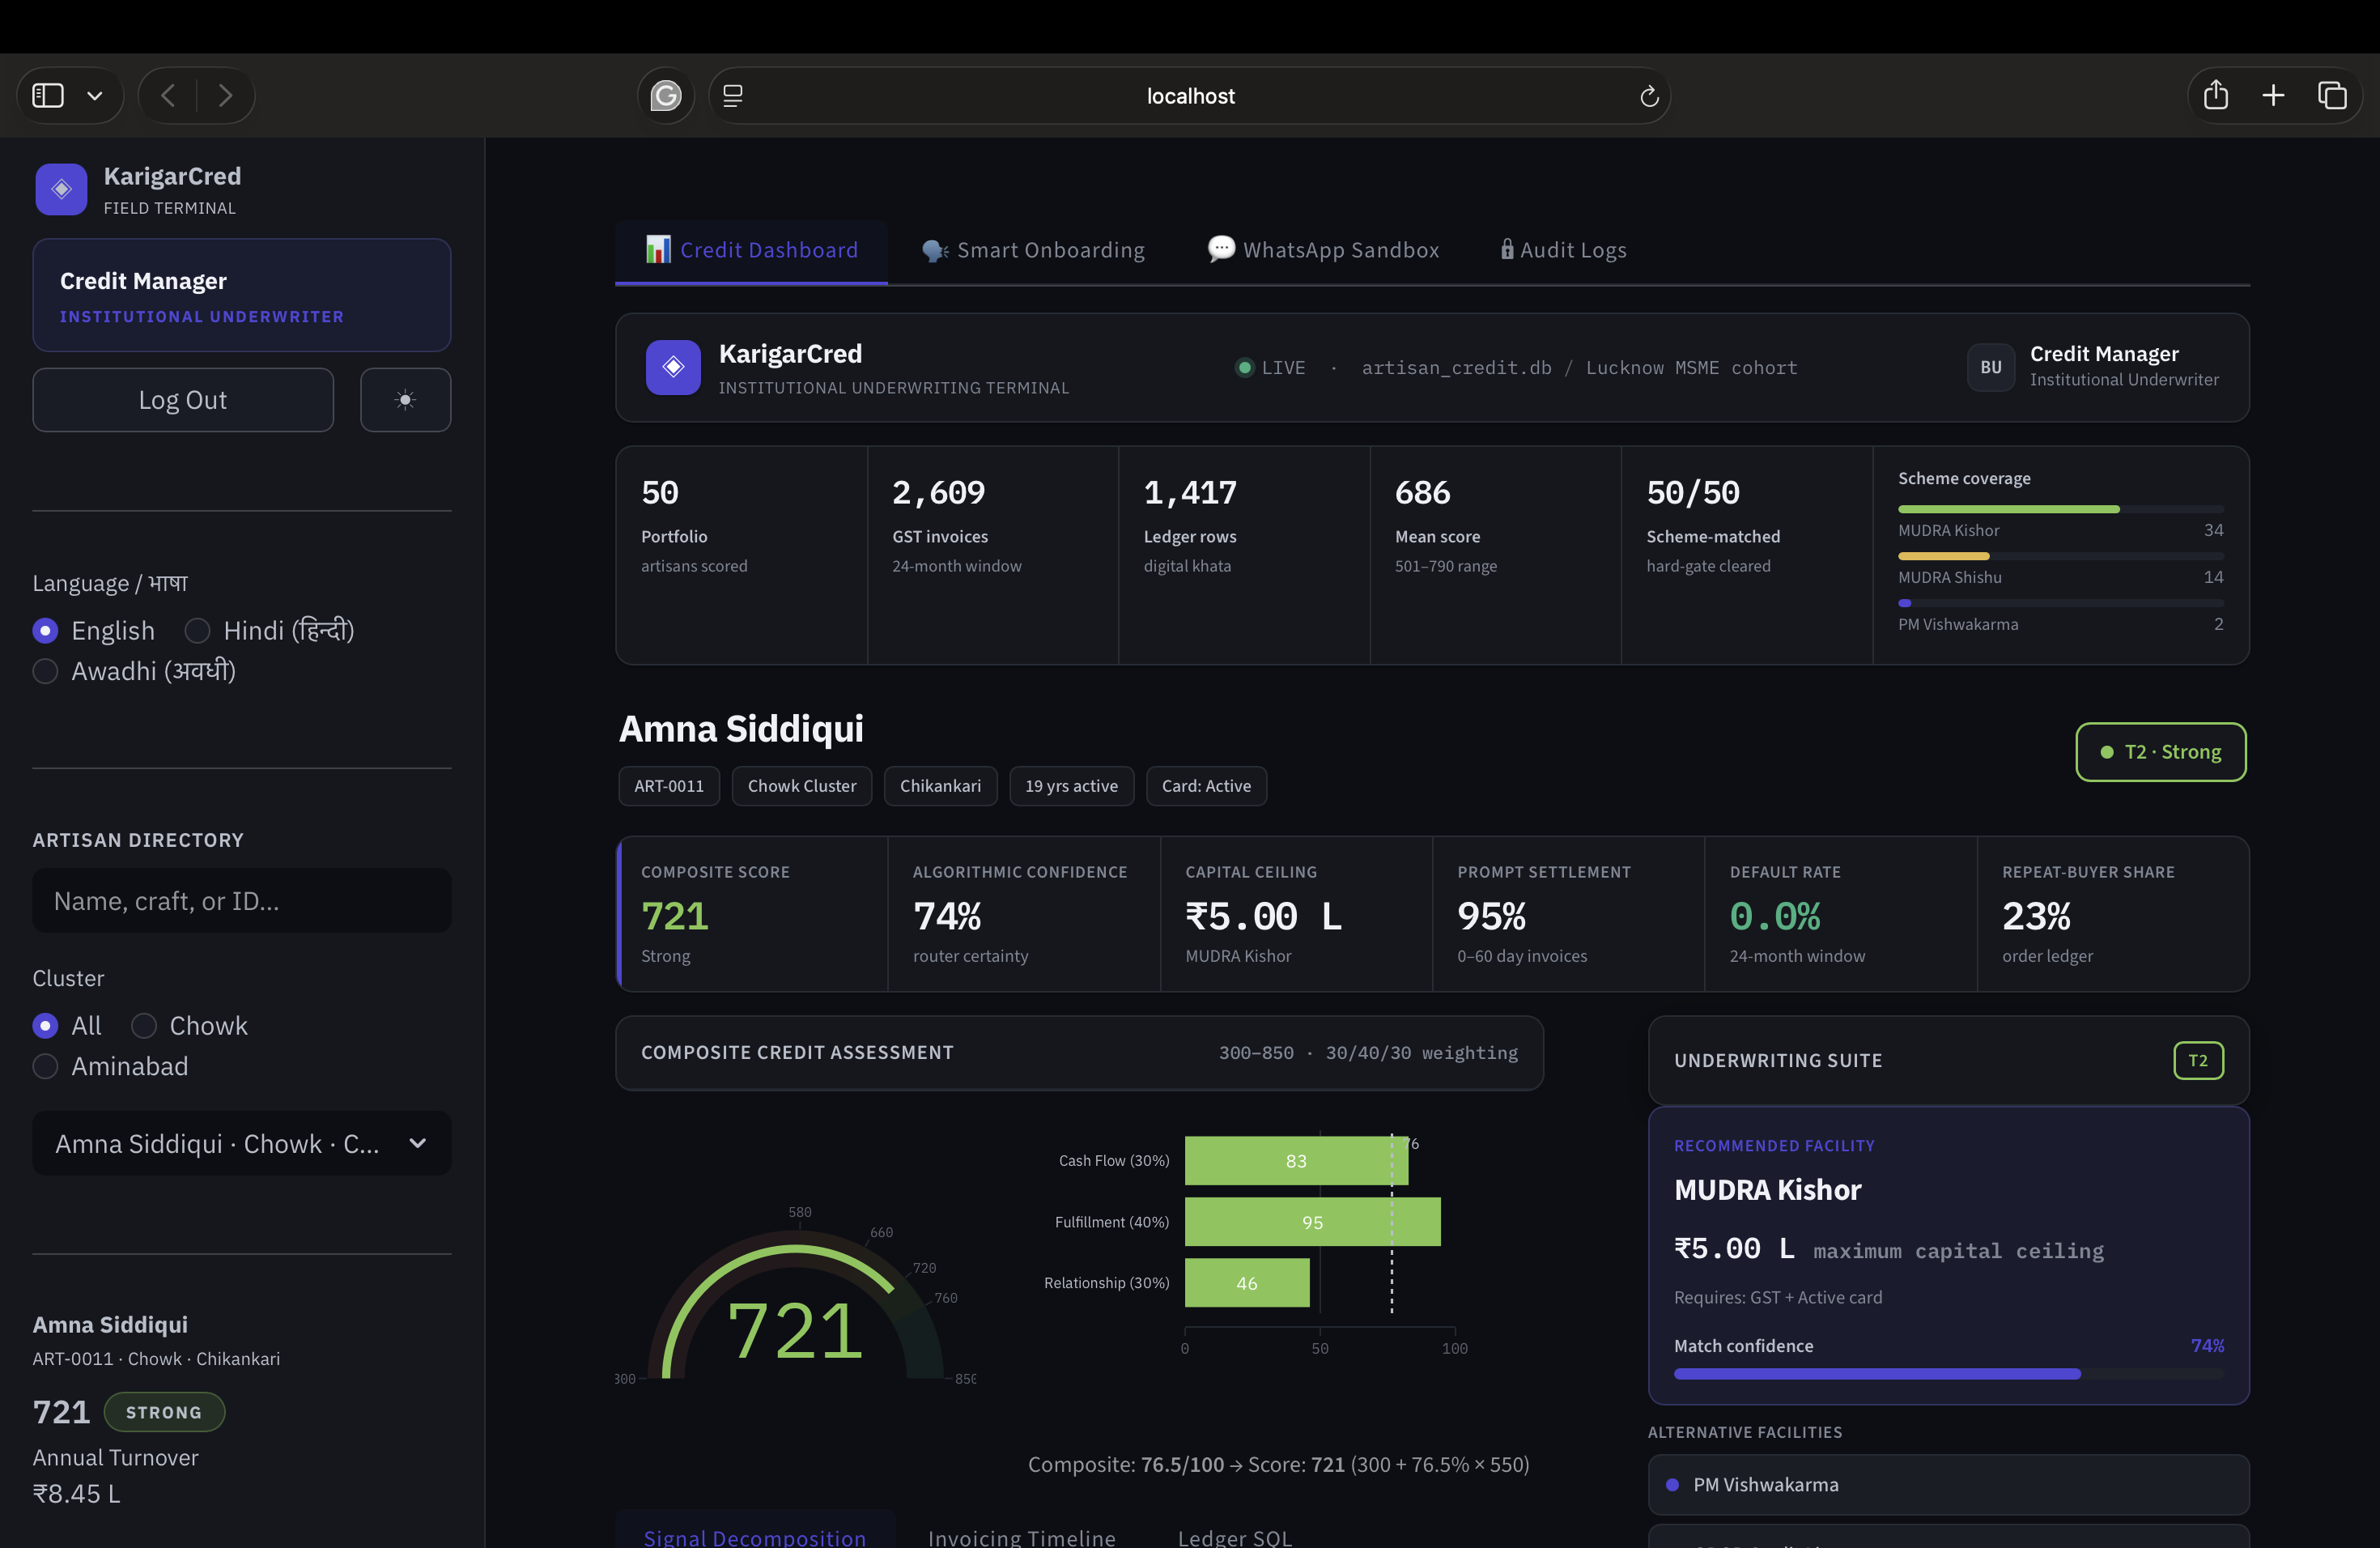Click the T2 · Strong tier badge
The image size is (2380, 1548).
(2161, 752)
